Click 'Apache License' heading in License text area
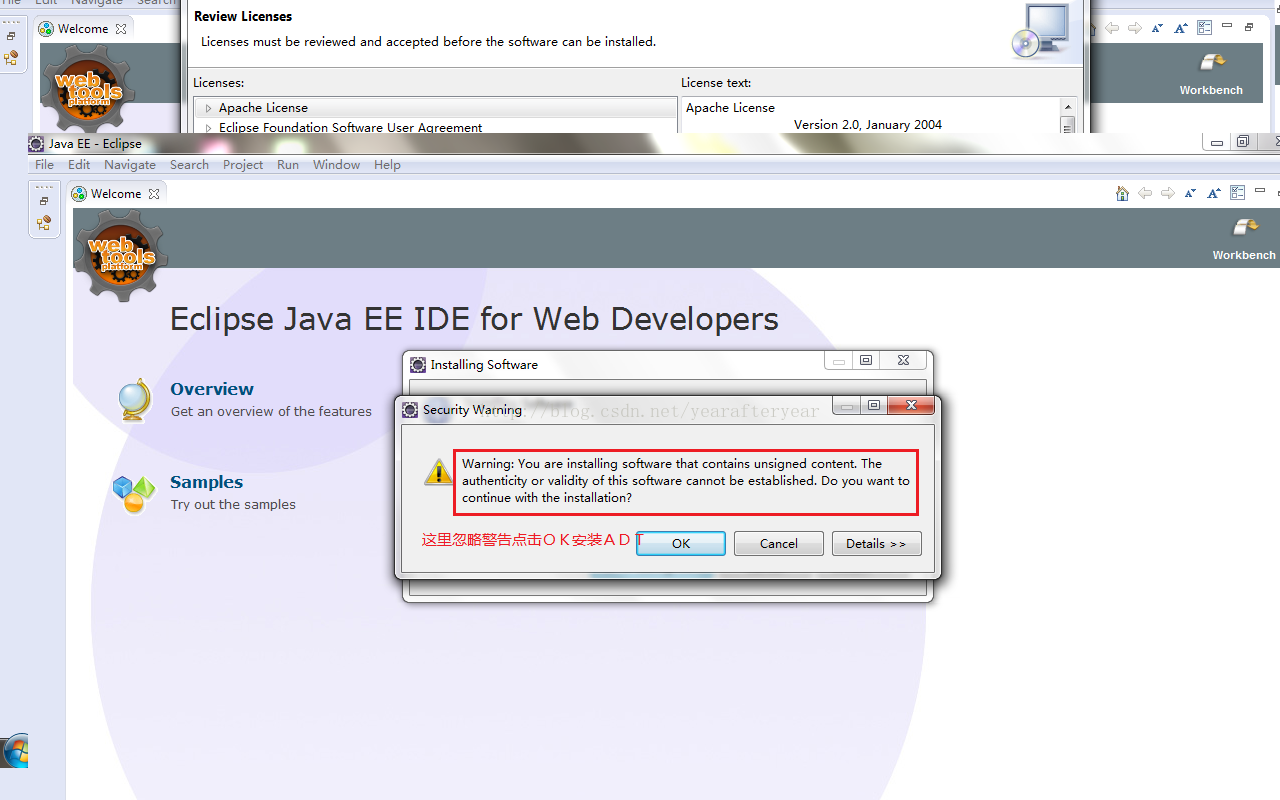This screenshot has width=1280, height=800. (730, 107)
